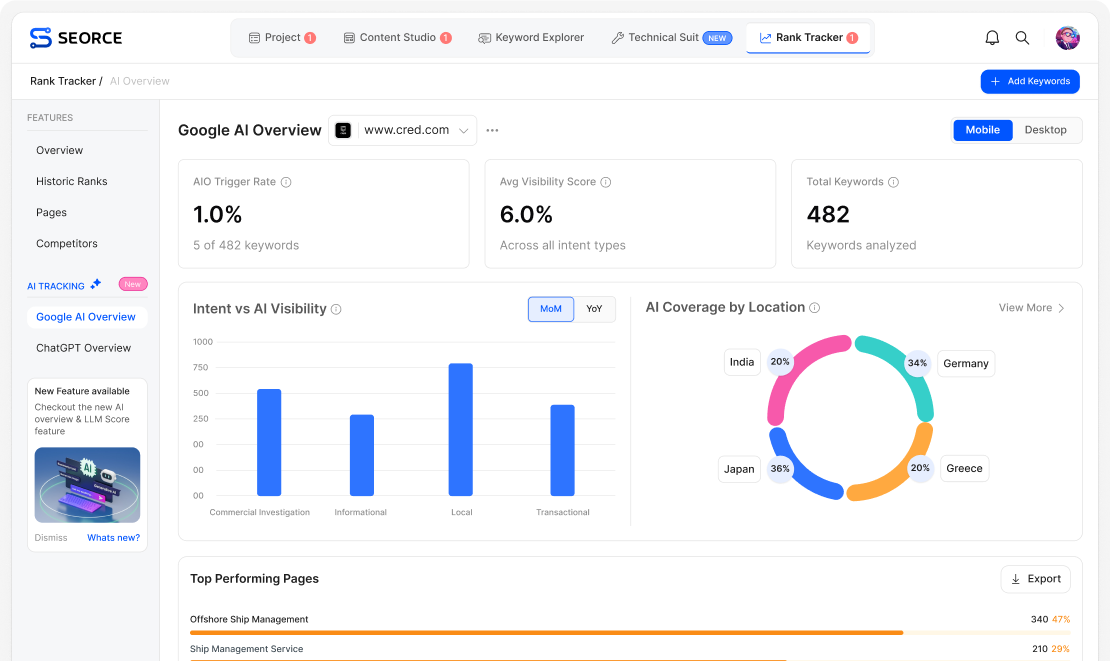Image resolution: width=1110 pixels, height=661 pixels.
Task: Open the Content Studio tab
Action: [397, 37]
